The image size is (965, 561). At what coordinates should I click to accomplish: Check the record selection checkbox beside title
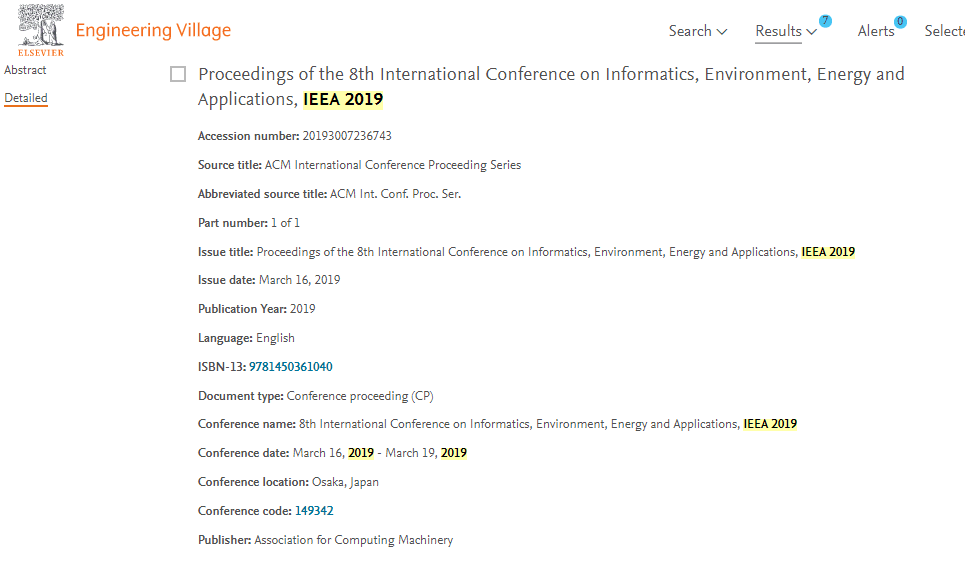178,74
